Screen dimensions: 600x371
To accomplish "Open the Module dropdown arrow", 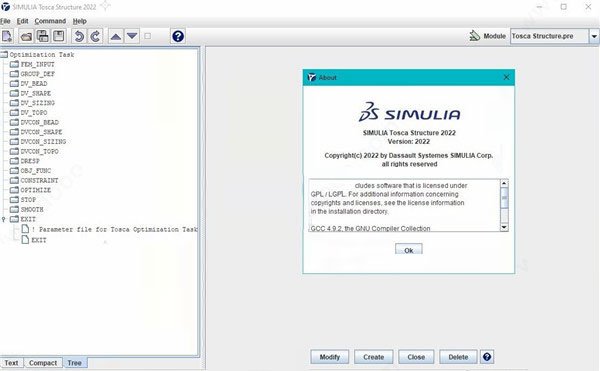I will click(x=594, y=36).
